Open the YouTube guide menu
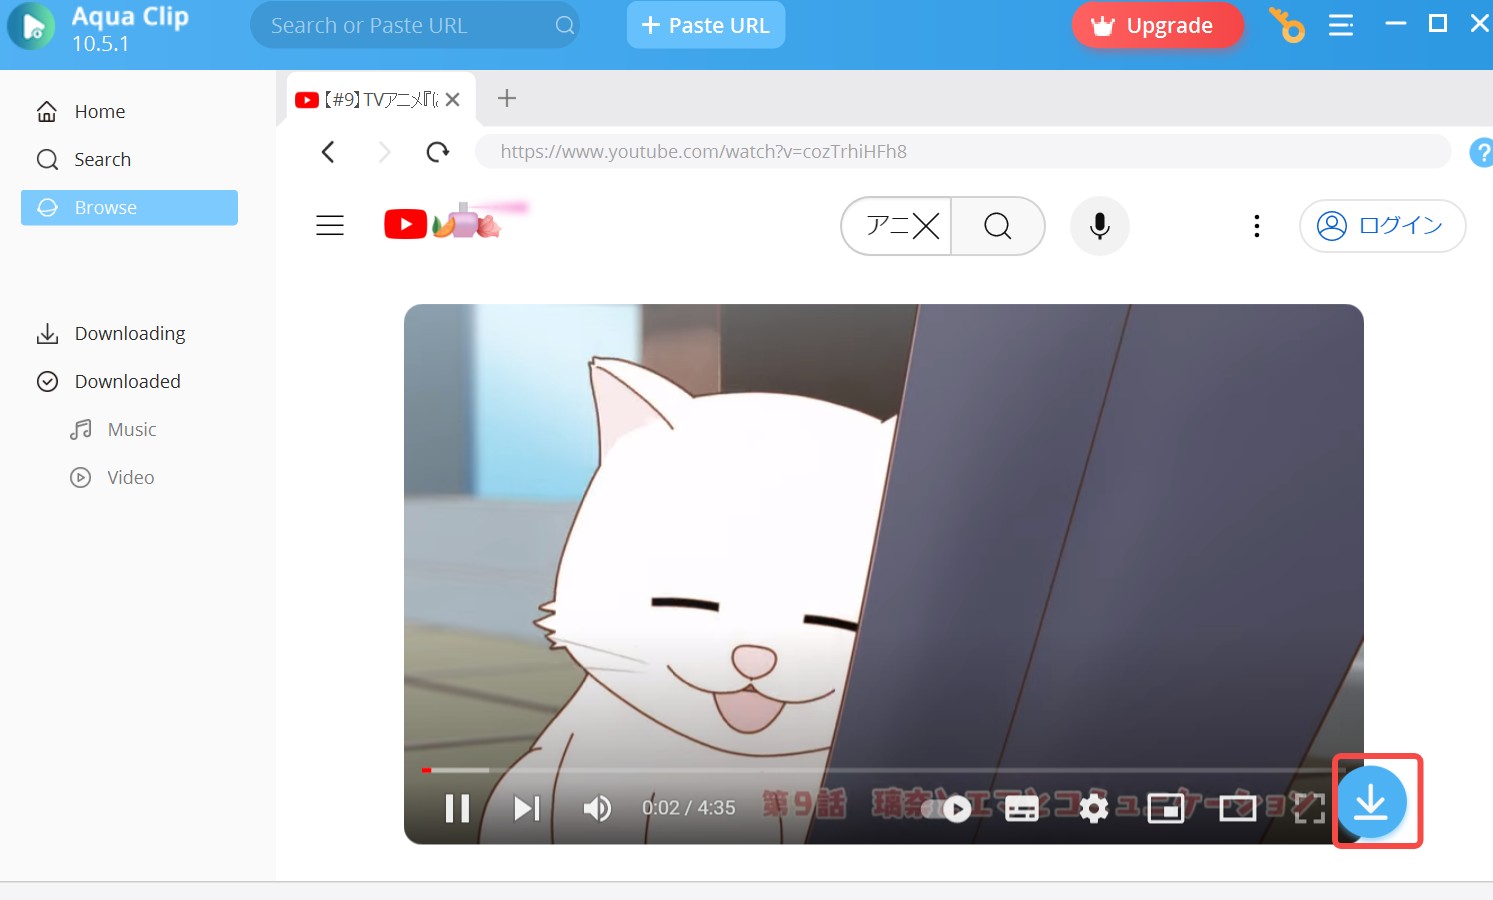This screenshot has height=900, width=1493. [x=330, y=226]
